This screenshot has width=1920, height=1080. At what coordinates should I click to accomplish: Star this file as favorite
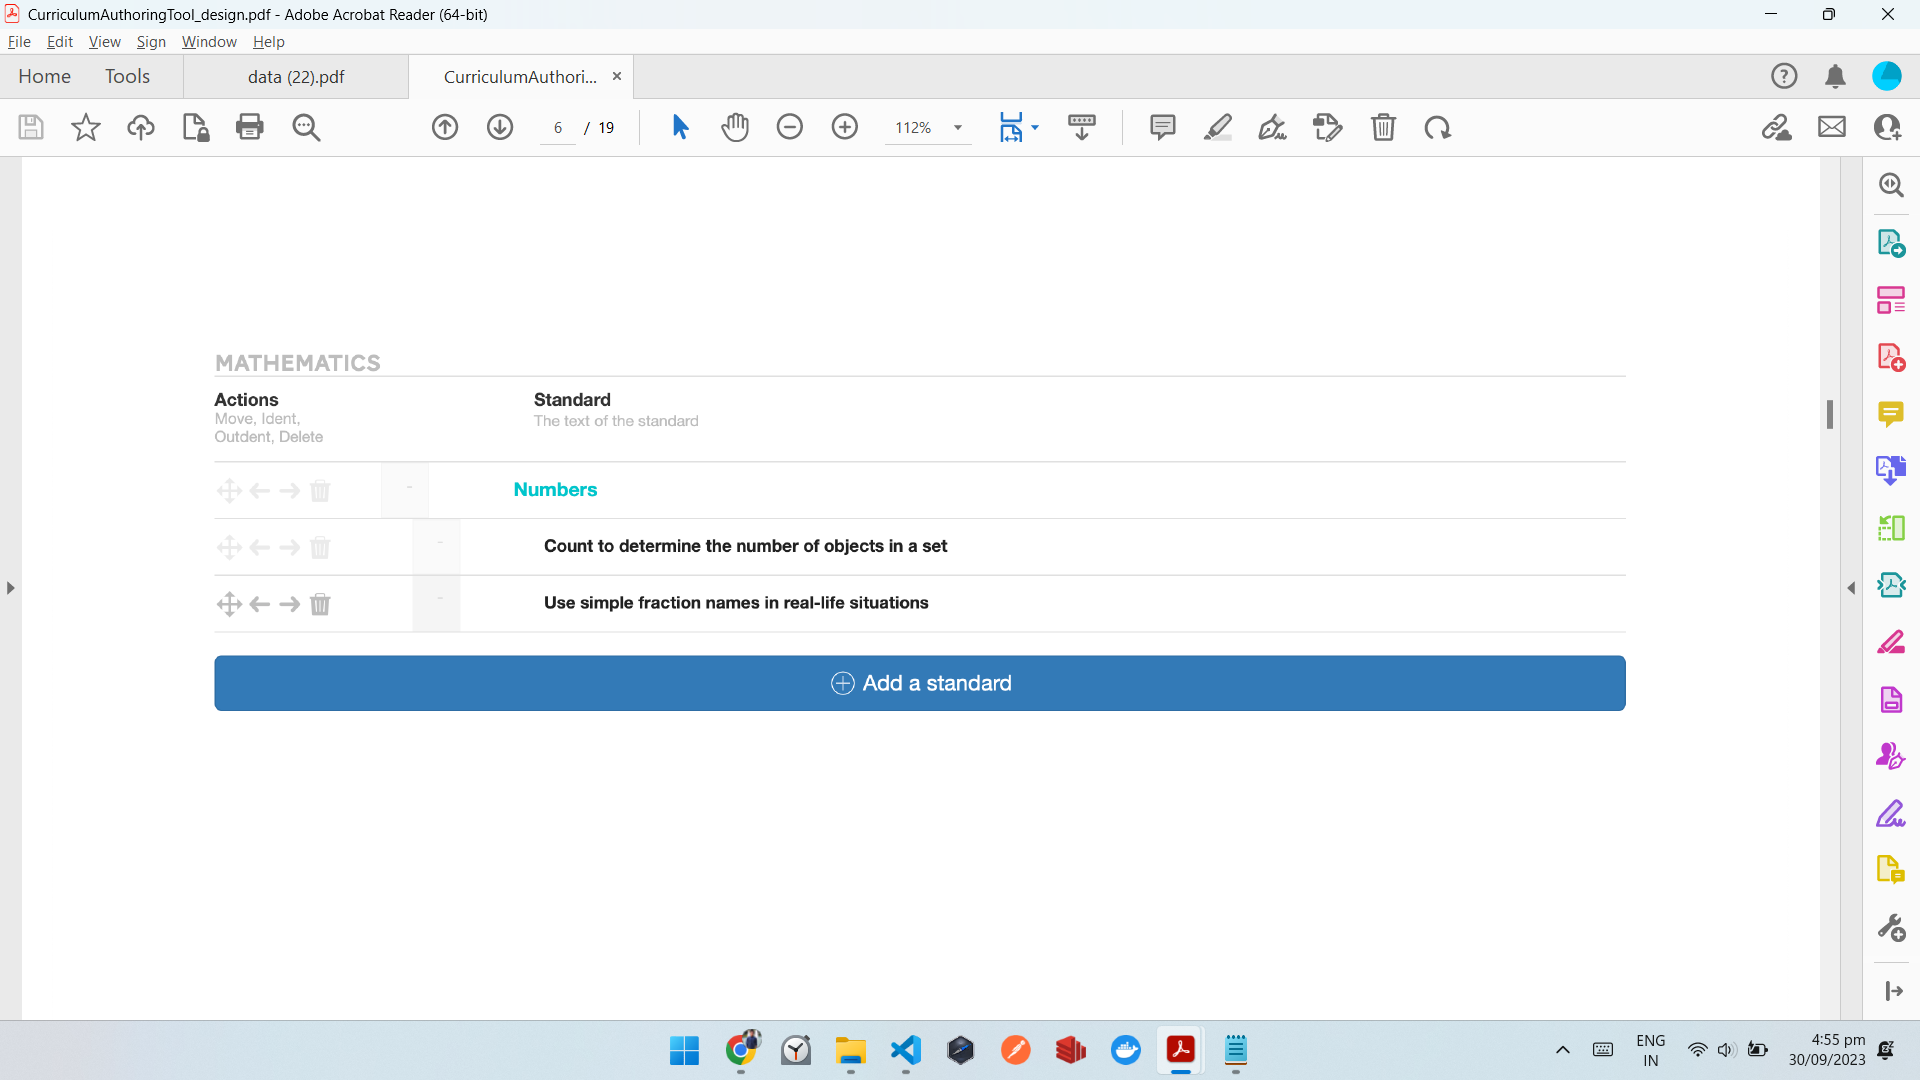[x=86, y=127]
